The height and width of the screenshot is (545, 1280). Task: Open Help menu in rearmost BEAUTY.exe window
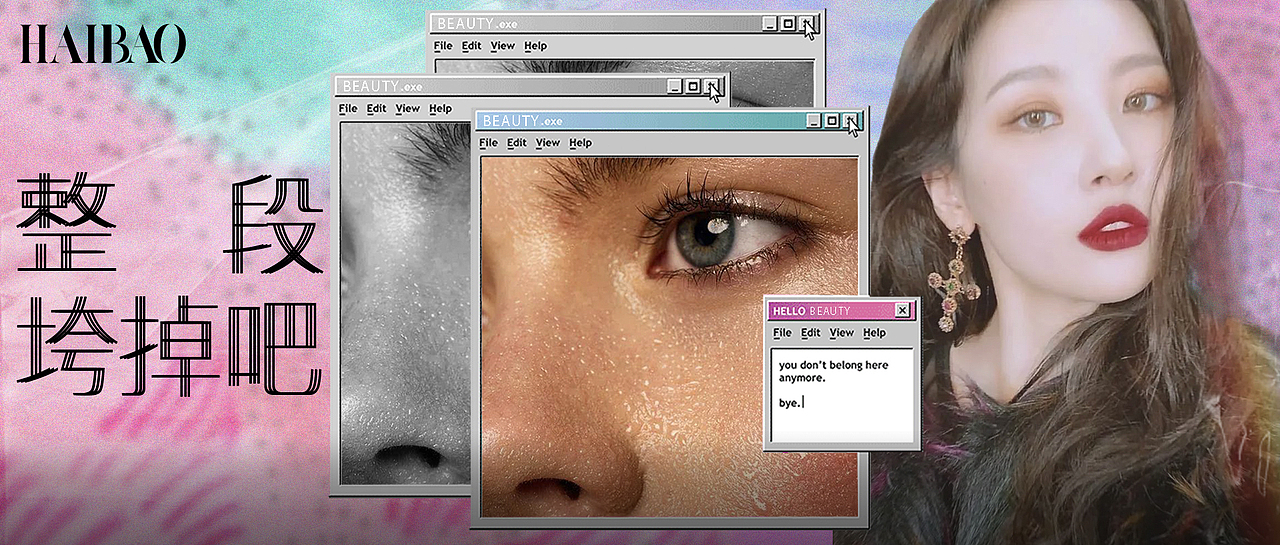[536, 45]
